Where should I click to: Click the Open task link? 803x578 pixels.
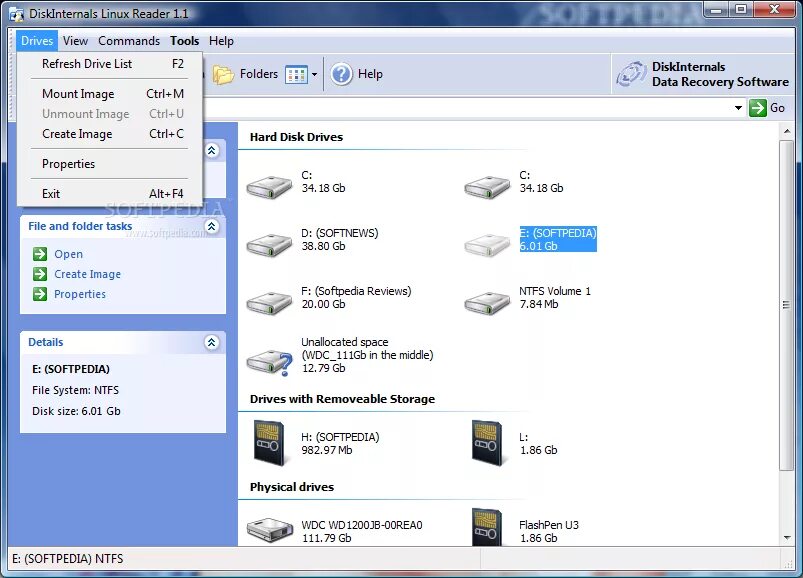coord(69,254)
